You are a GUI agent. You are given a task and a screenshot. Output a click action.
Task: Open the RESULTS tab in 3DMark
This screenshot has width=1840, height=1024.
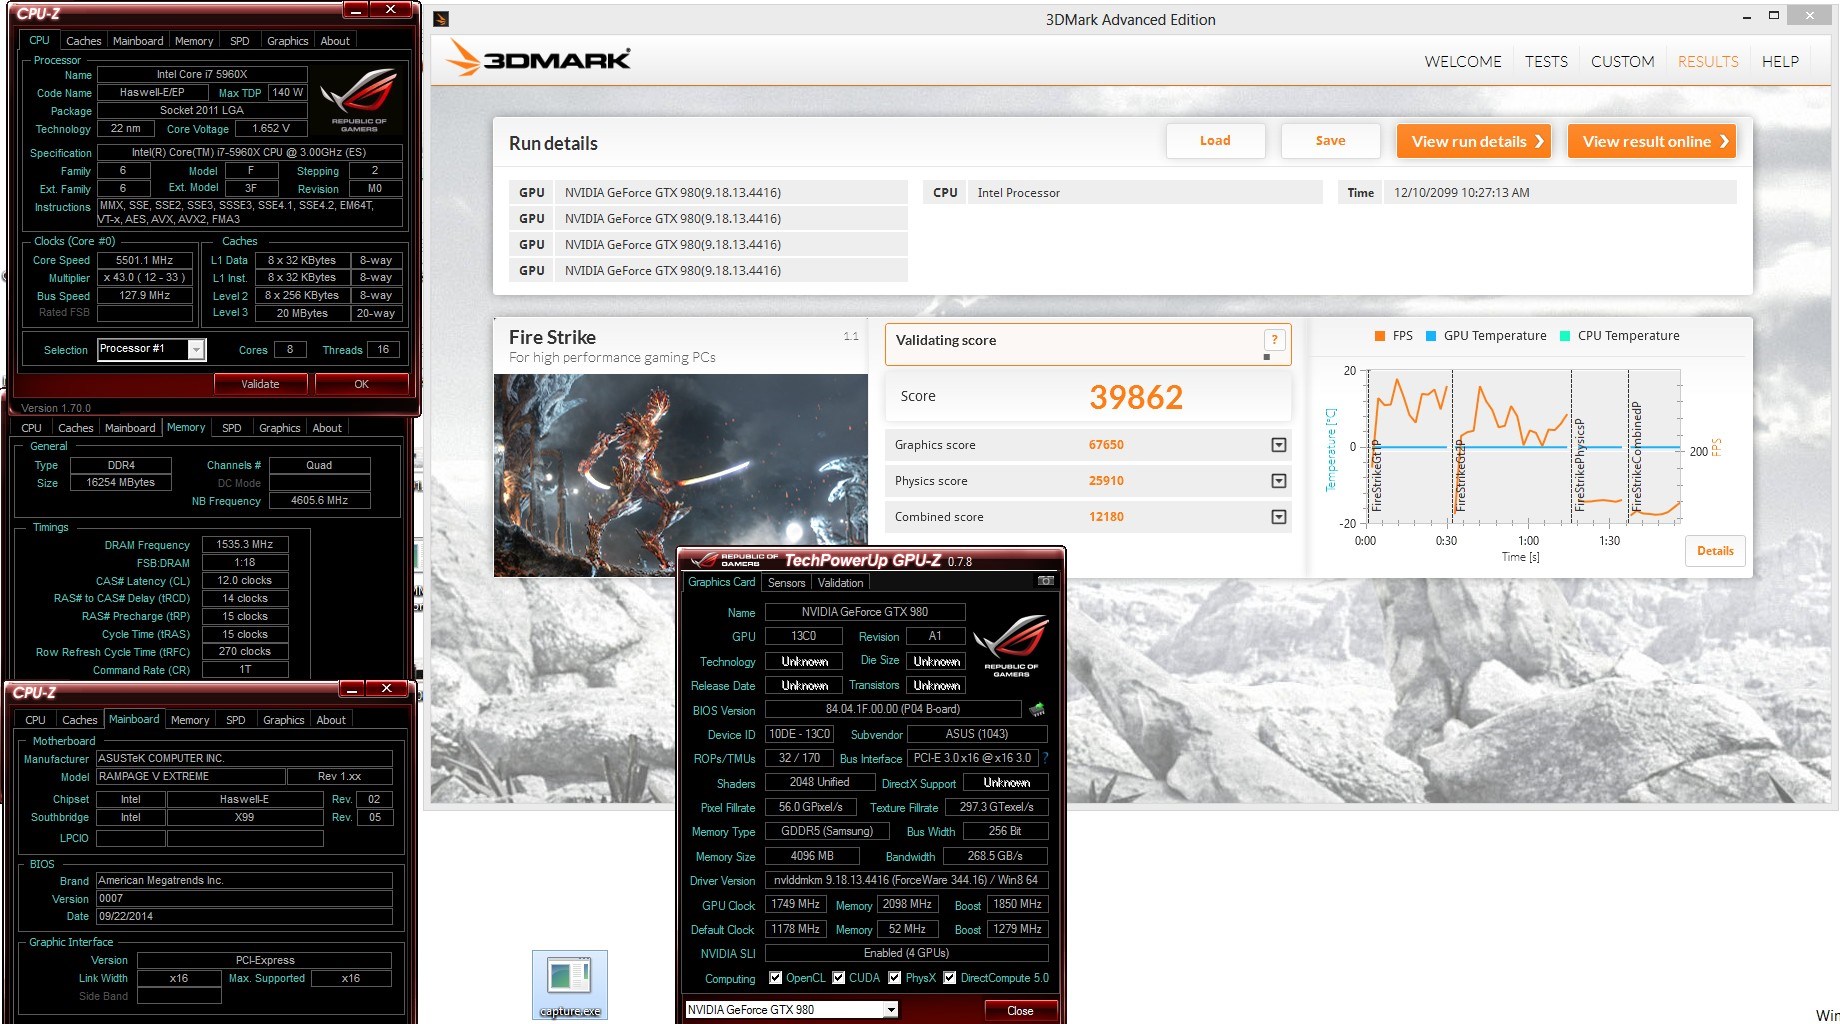[x=1708, y=62]
